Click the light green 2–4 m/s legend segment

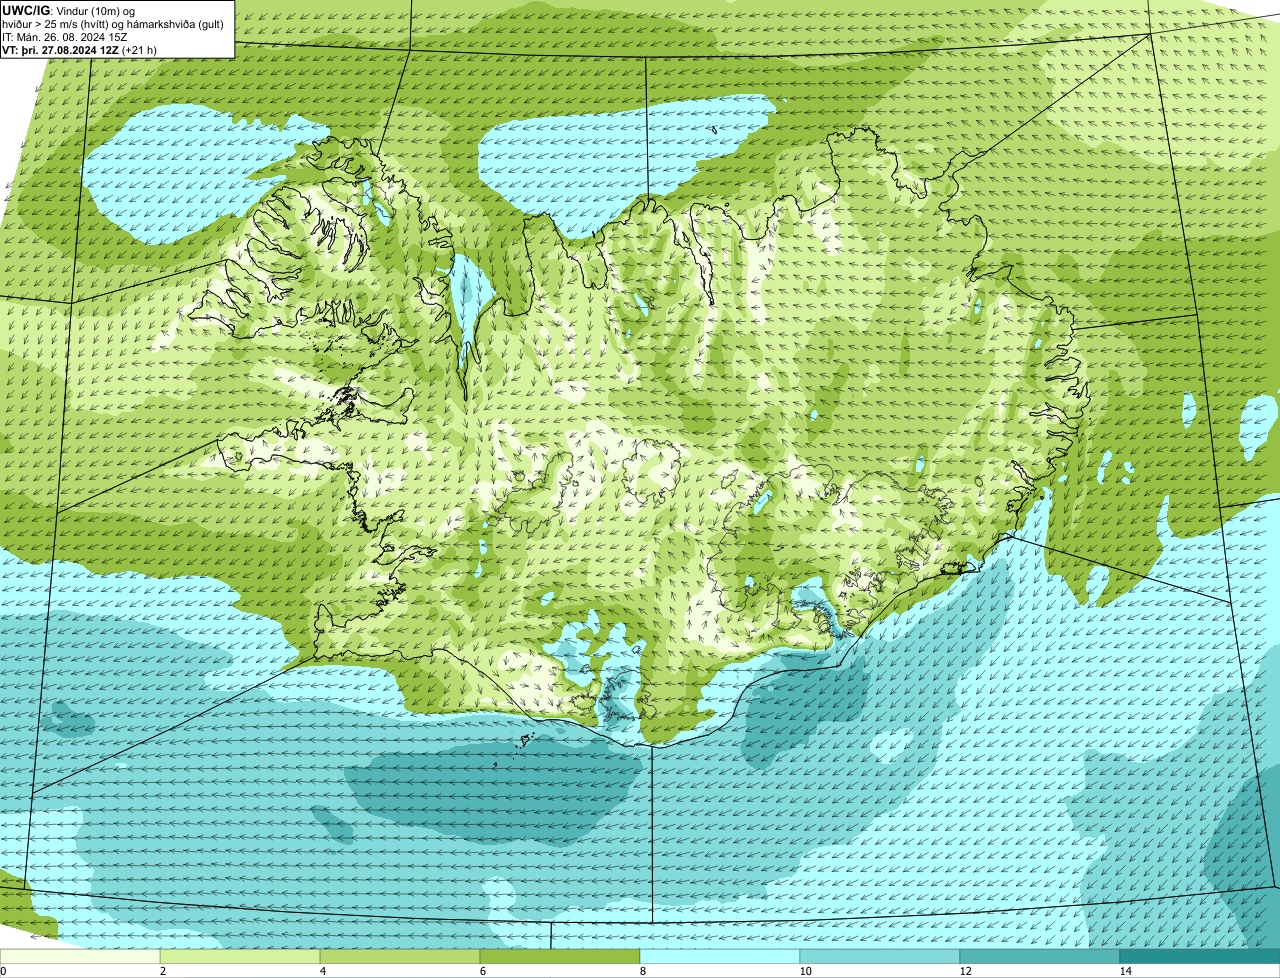click(240, 956)
